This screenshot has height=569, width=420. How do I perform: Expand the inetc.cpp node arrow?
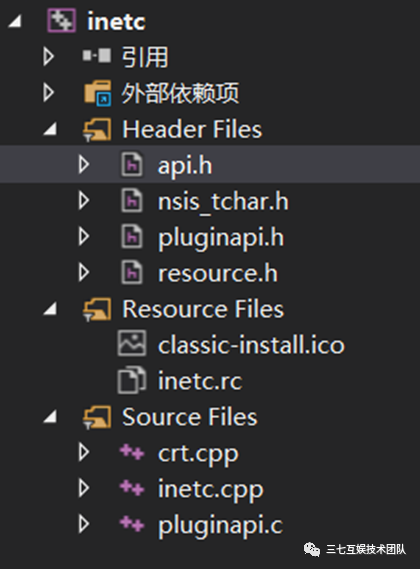[x=84, y=488]
